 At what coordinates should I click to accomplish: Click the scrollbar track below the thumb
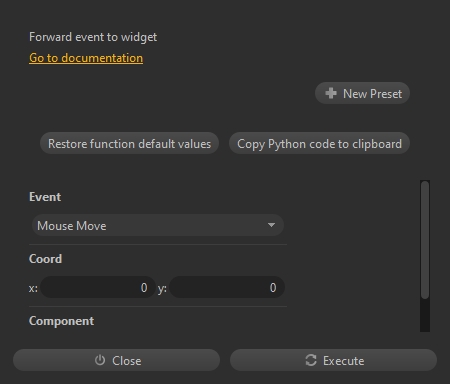pos(425,315)
